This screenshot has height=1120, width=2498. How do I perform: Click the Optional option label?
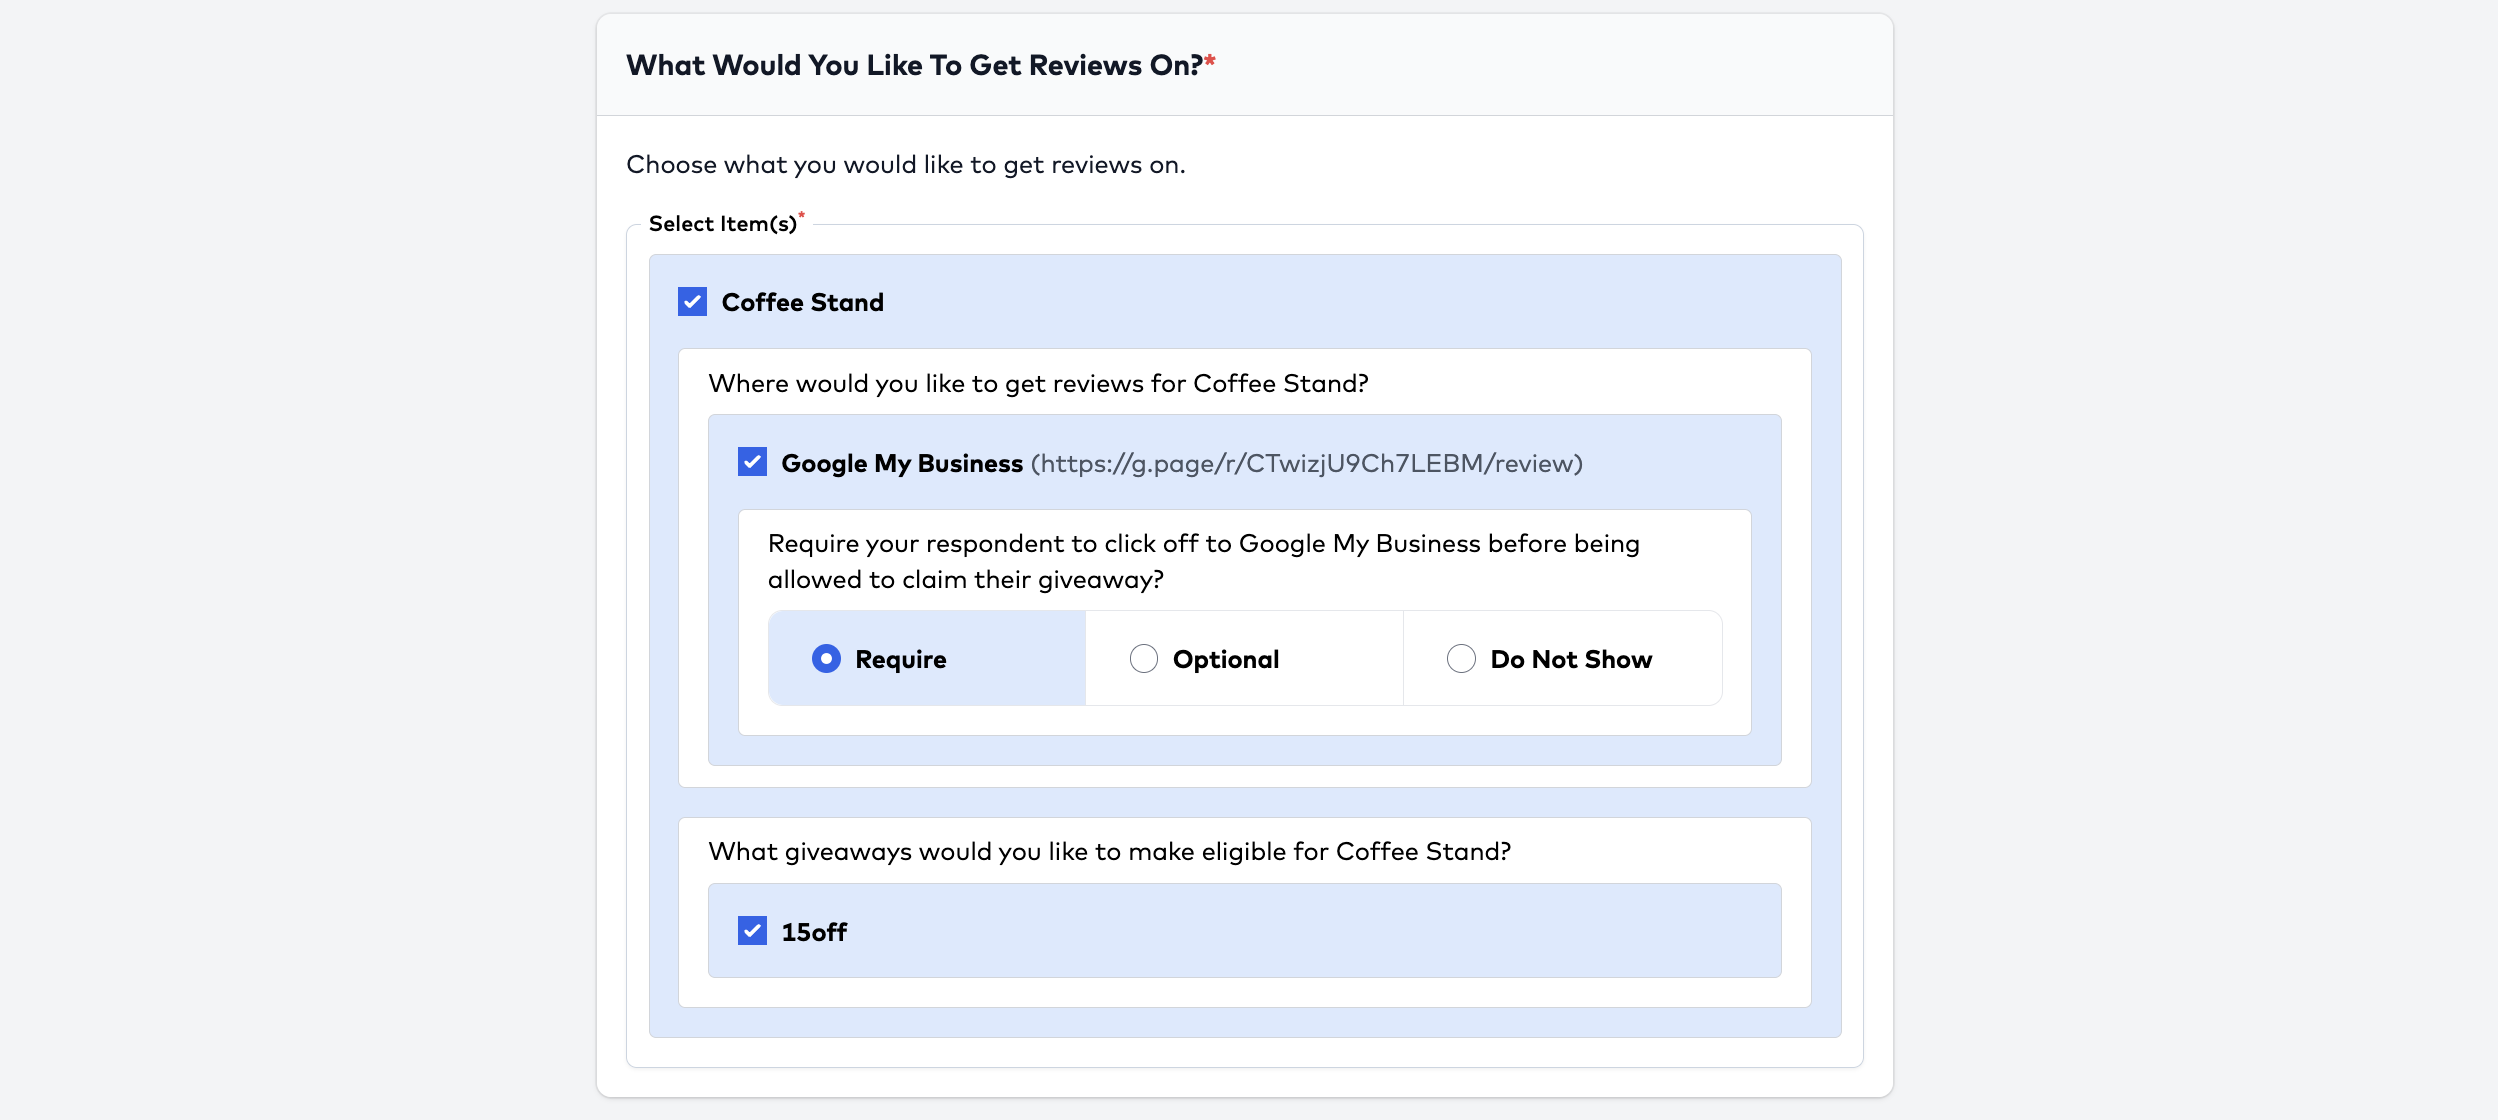coord(1225,659)
